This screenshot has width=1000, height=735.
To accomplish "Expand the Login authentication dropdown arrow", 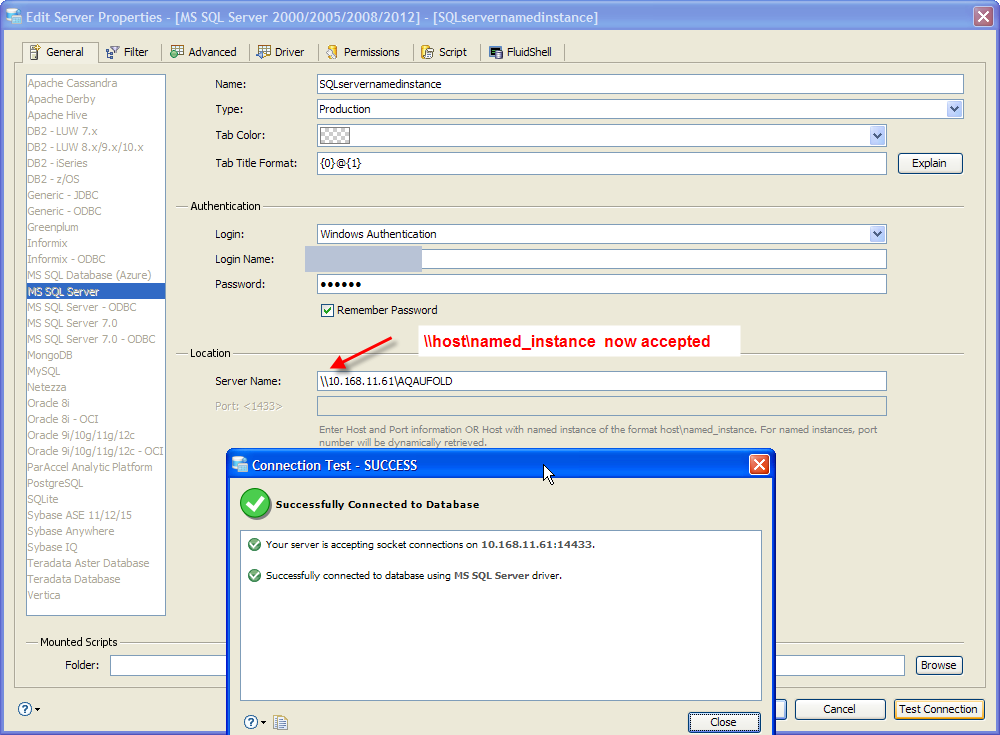I will pyautogui.click(x=878, y=234).
